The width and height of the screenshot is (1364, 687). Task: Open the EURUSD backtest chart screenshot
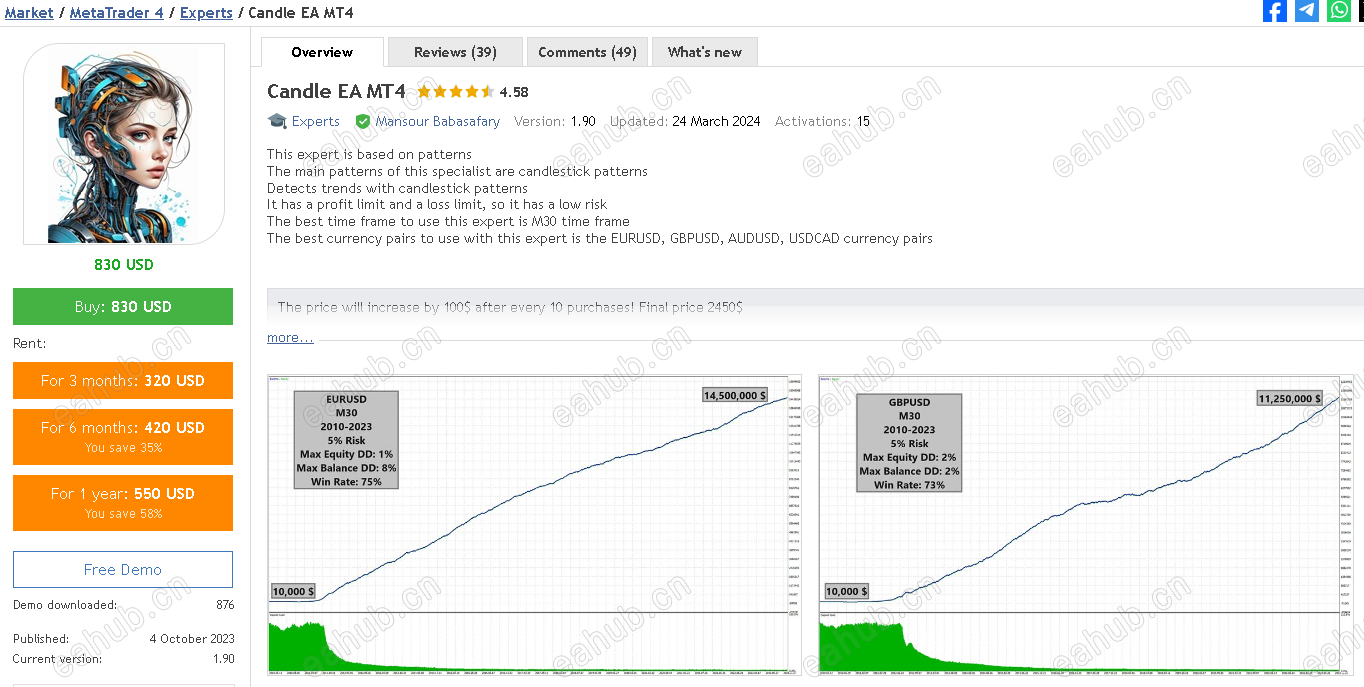point(535,525)
